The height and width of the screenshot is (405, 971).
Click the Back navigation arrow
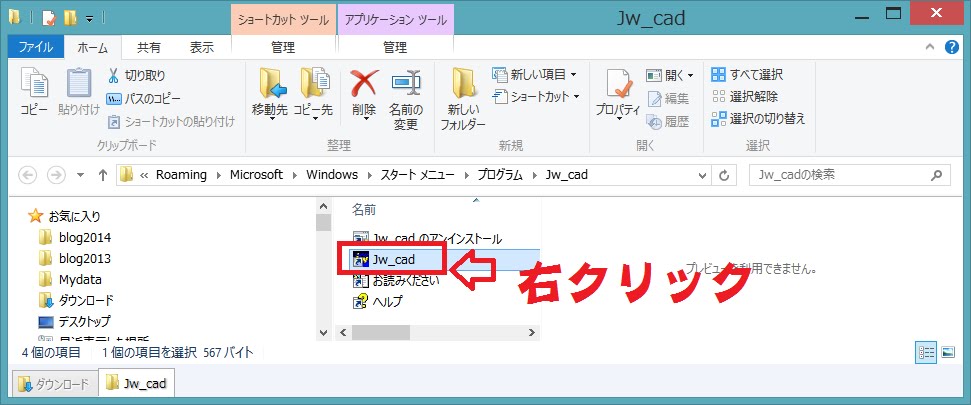point(28,175)
